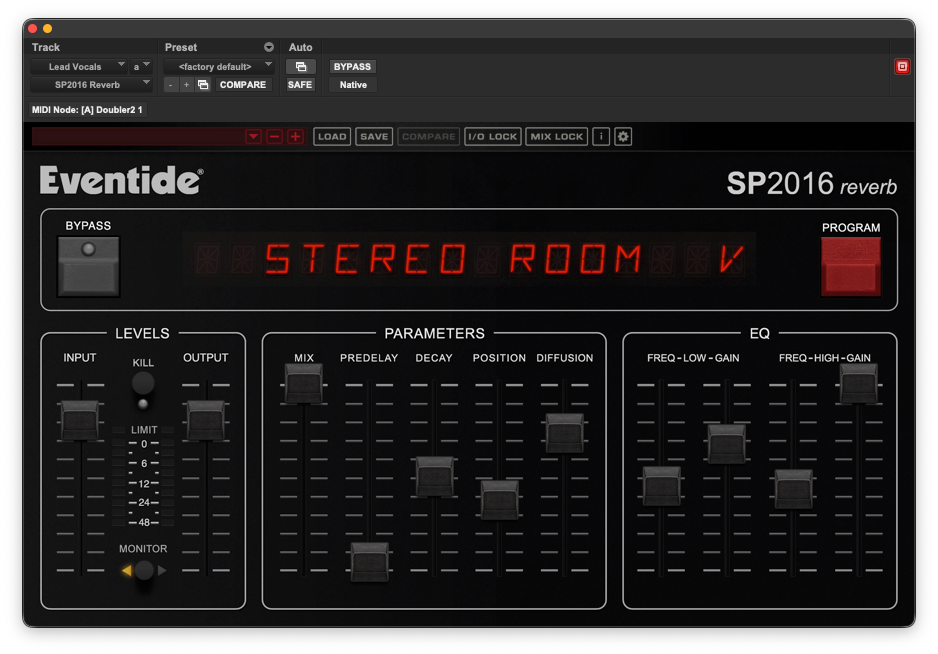Click the settings gear icon in the toolbar

(x=622, y=136)
